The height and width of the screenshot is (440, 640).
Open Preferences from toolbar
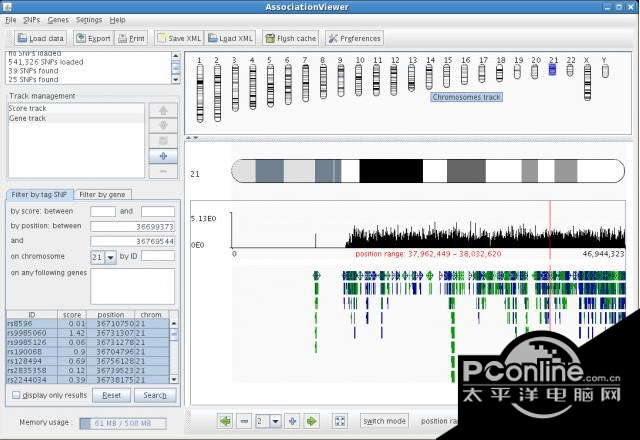[354, 38]
